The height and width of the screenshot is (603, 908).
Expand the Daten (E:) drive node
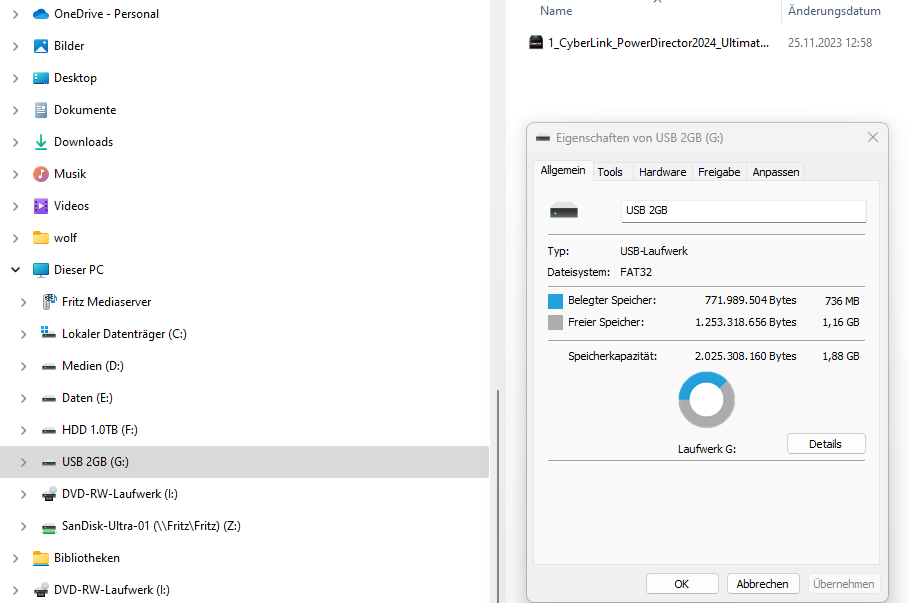tap(23, 398)
